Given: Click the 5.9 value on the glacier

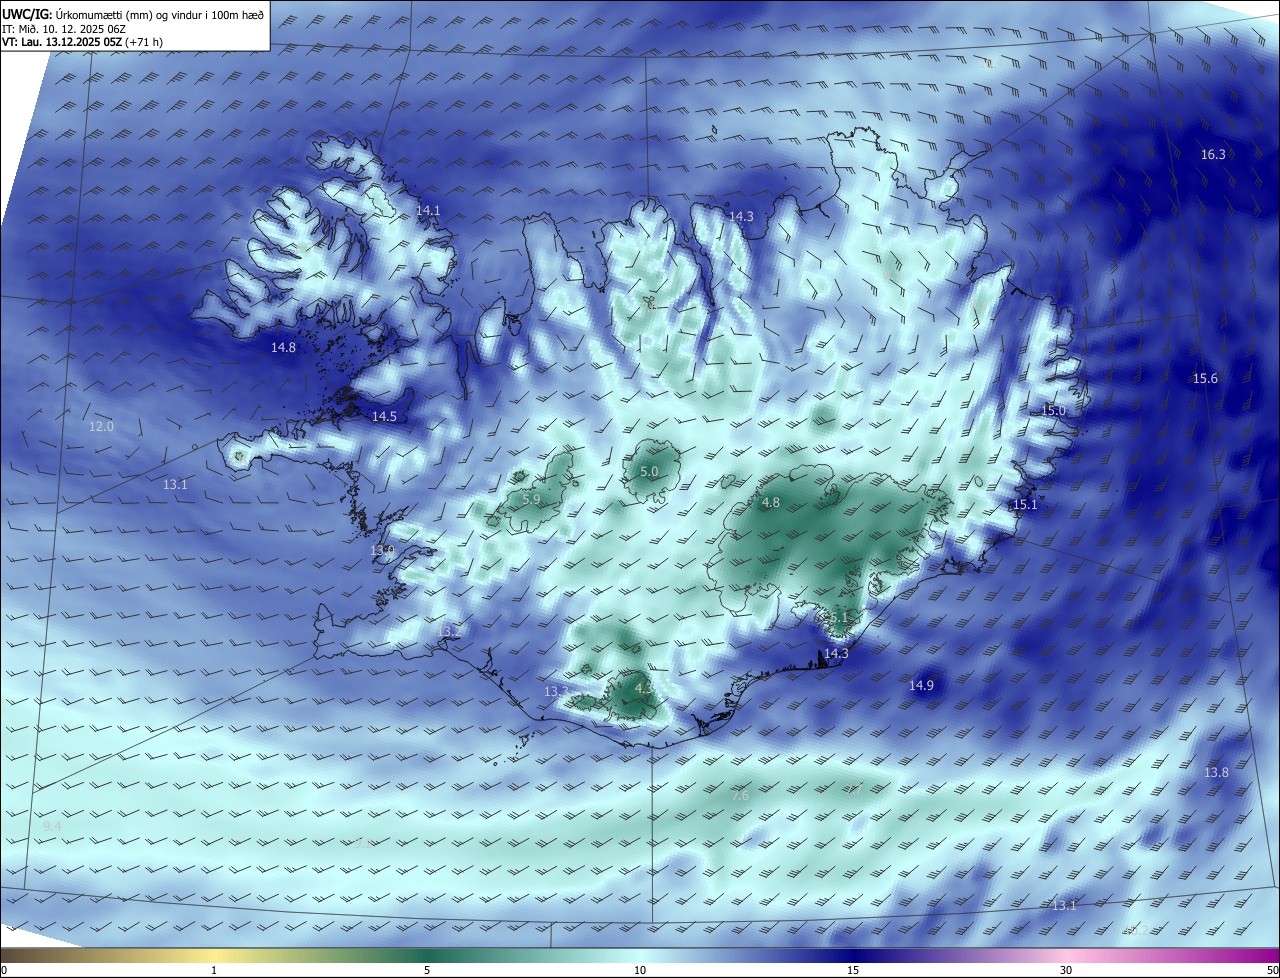Looking at the screenshot, I should coord(531,499).
